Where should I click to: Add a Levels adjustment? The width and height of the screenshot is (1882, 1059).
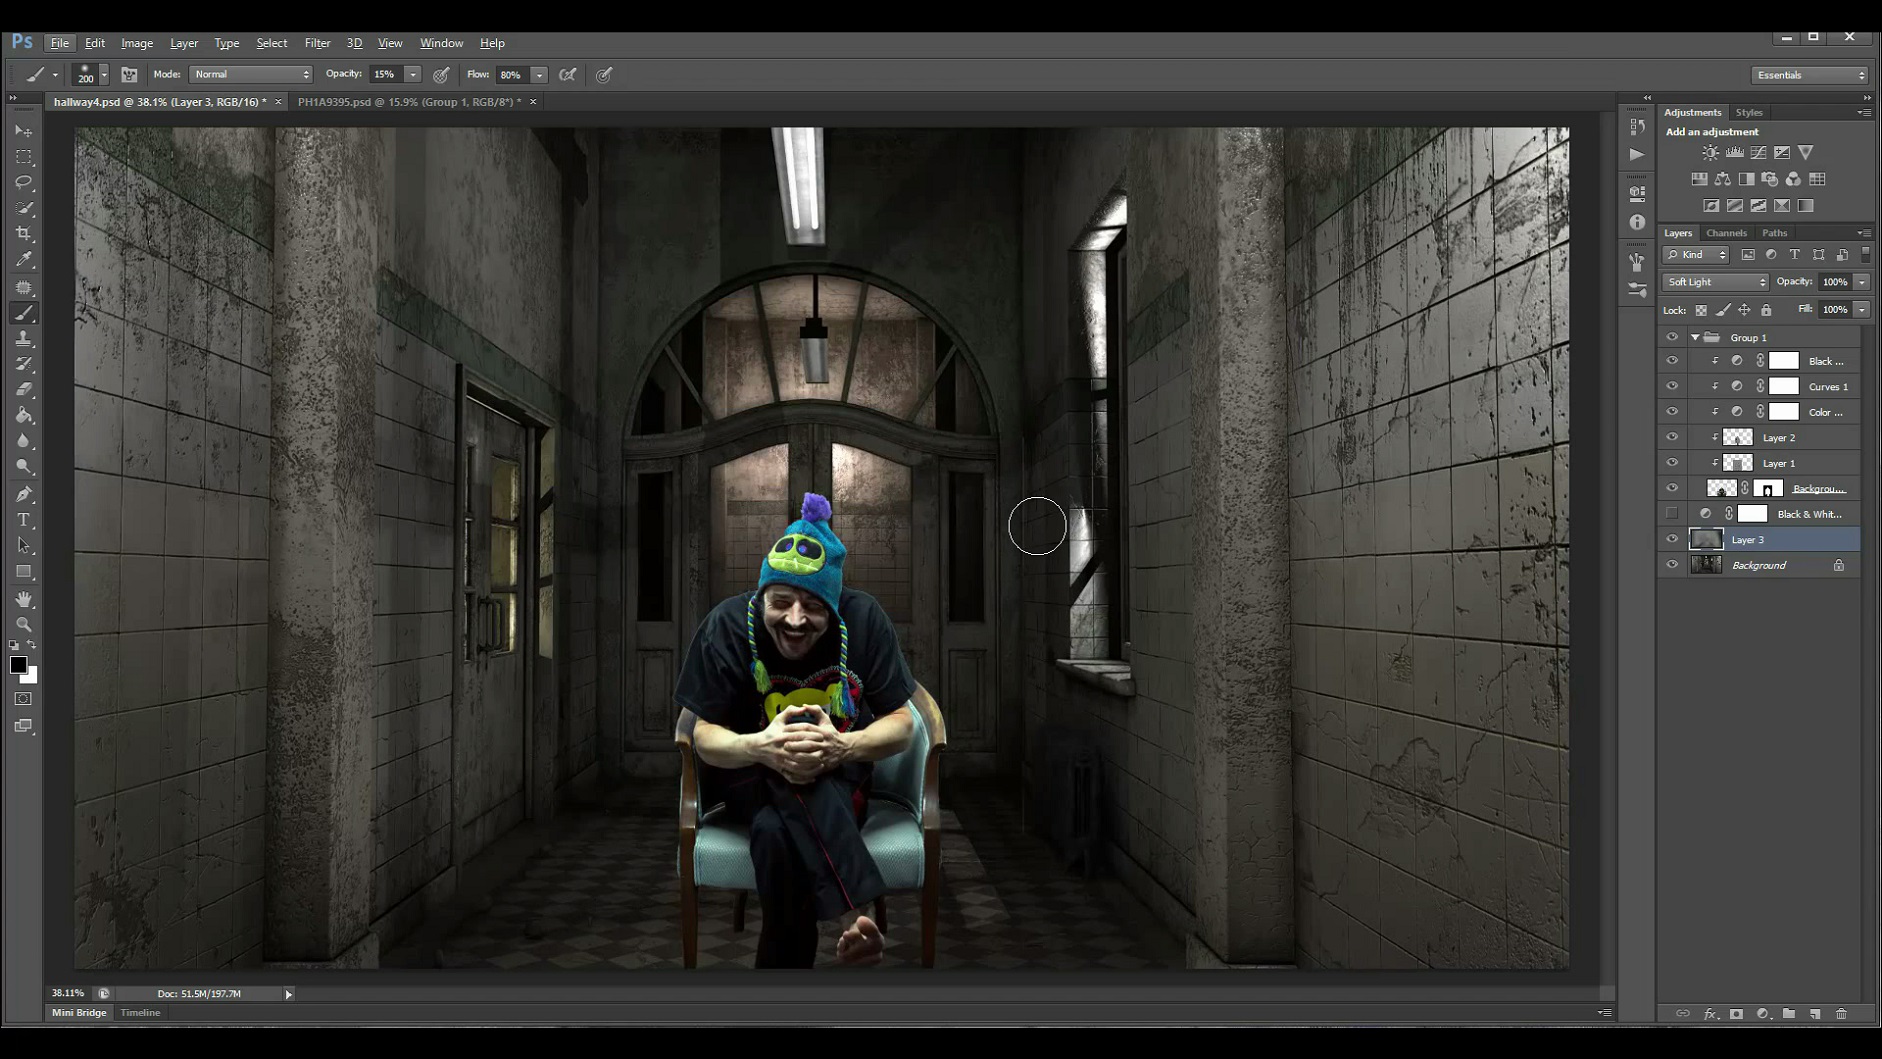(1734, 153)
